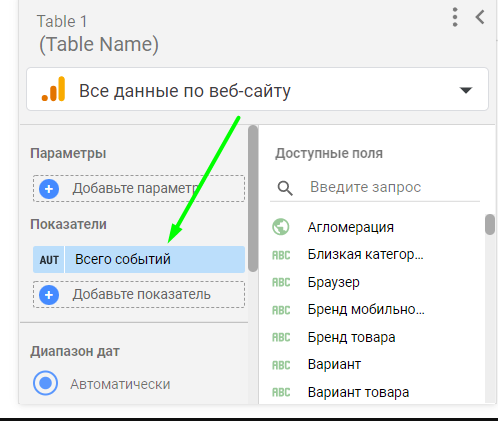The width and height of the screenshot is (498, 421).
Task: Click the 'Добавьте показатель' field
Action: (x=139, y=295)
